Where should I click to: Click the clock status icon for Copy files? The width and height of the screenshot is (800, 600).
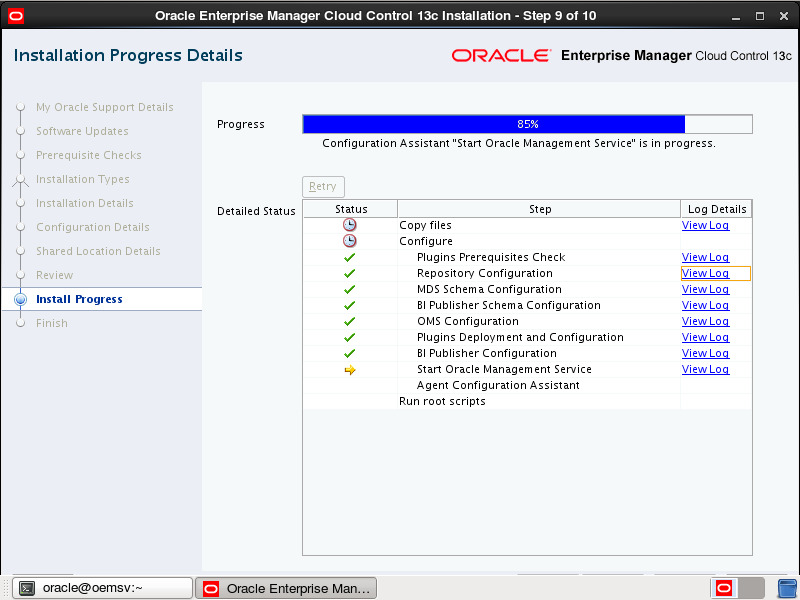click(349, 225)
